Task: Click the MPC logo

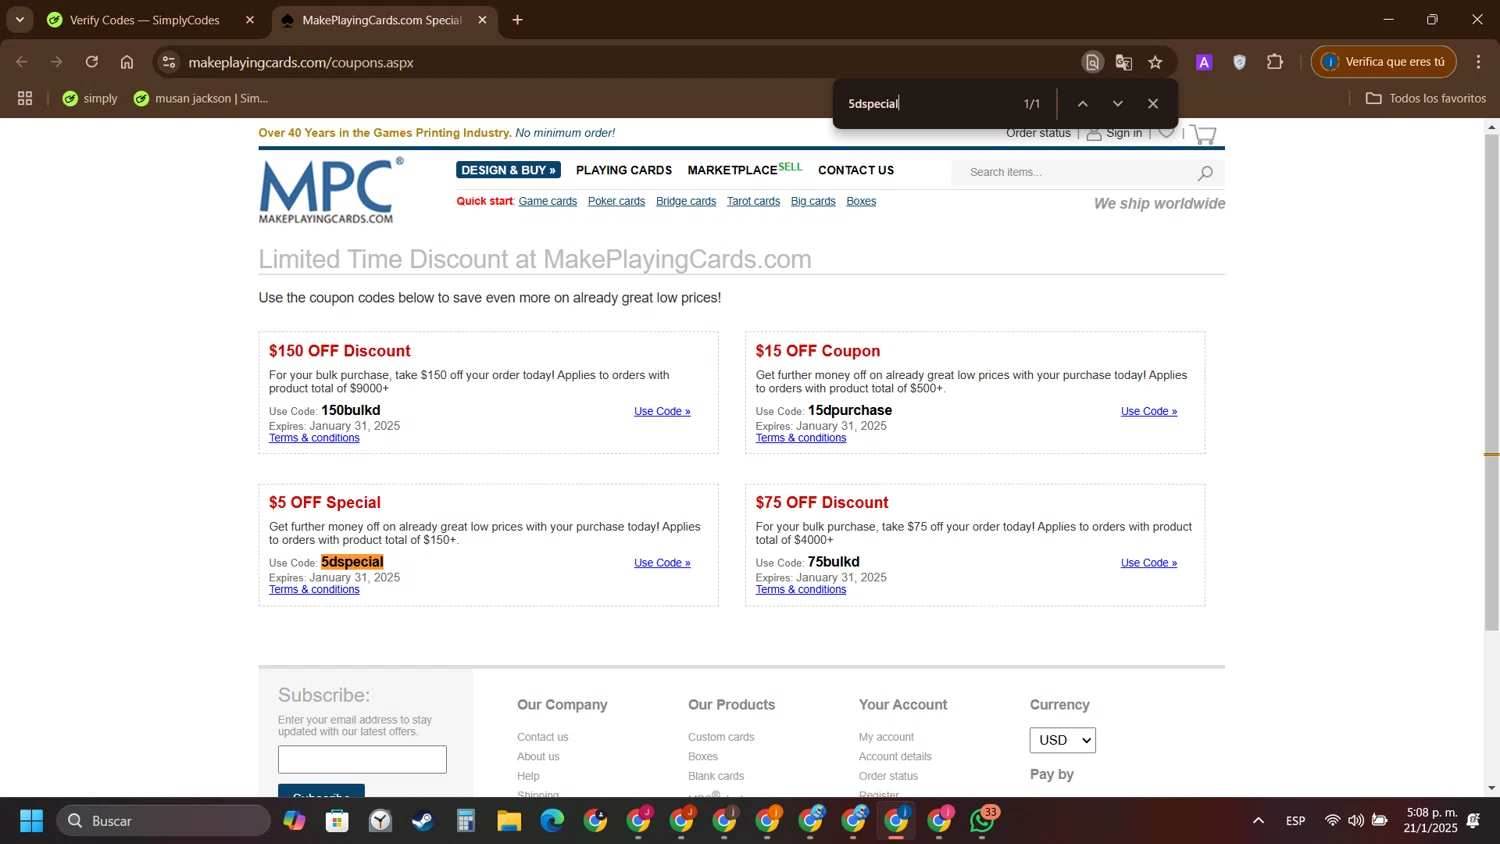Action: tap(331, 190)
